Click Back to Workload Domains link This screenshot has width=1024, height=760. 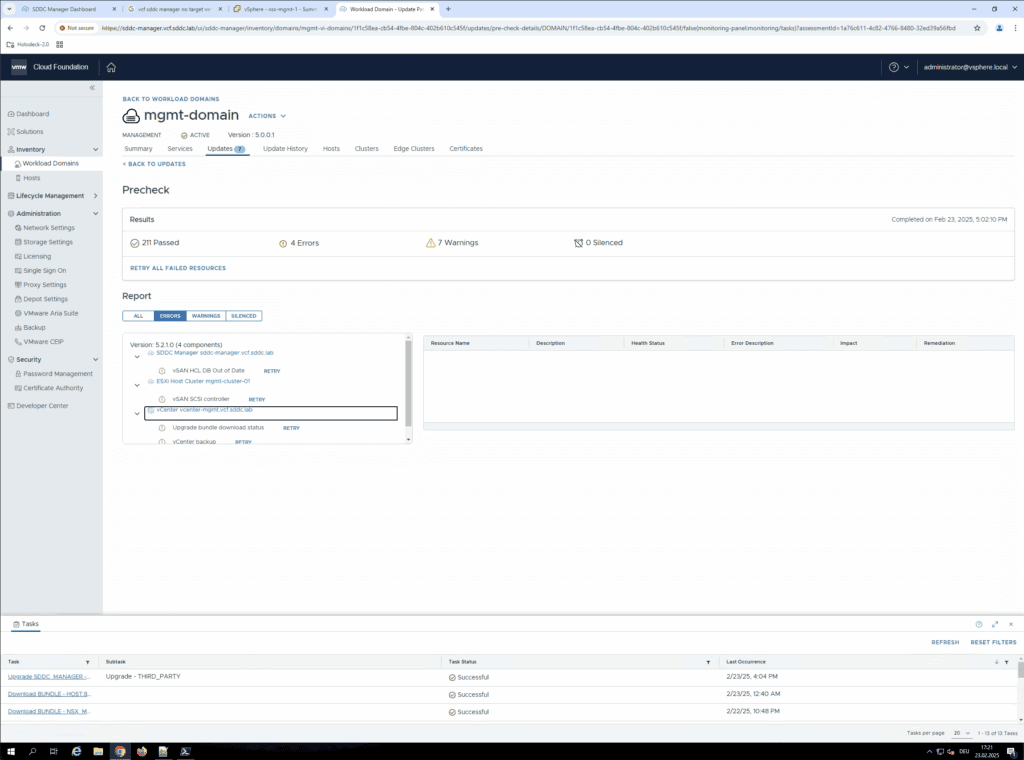(171, 99)
